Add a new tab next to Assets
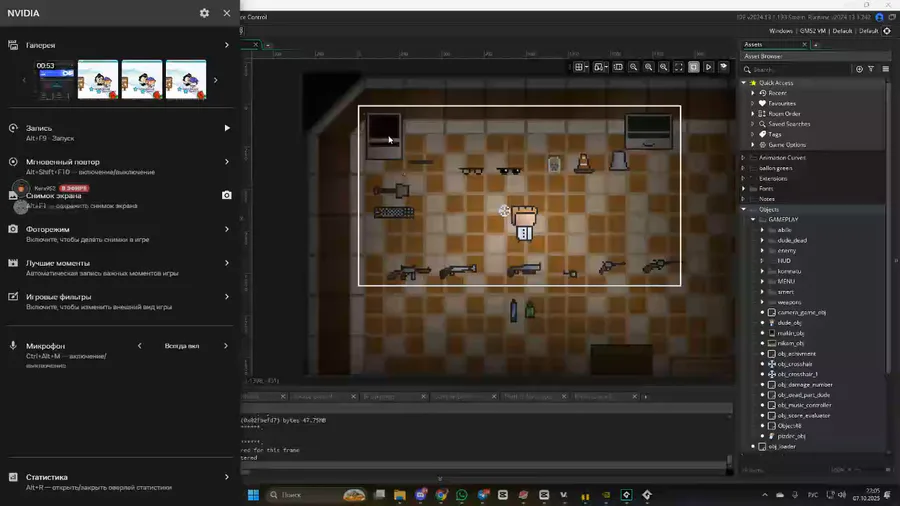Screen dimensions: 900x506 pos(816,44)
